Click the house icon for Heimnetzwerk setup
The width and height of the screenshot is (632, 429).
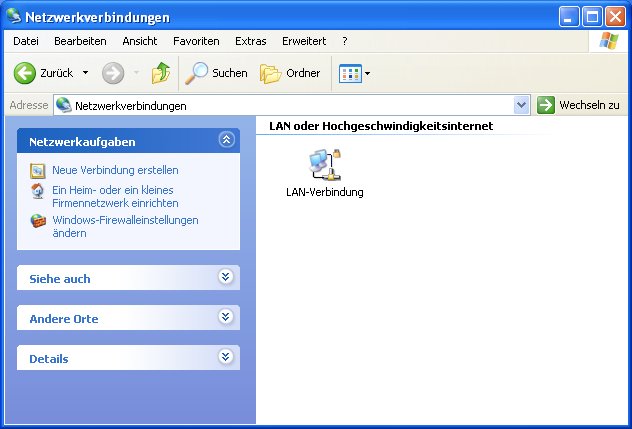pos(38,191)
